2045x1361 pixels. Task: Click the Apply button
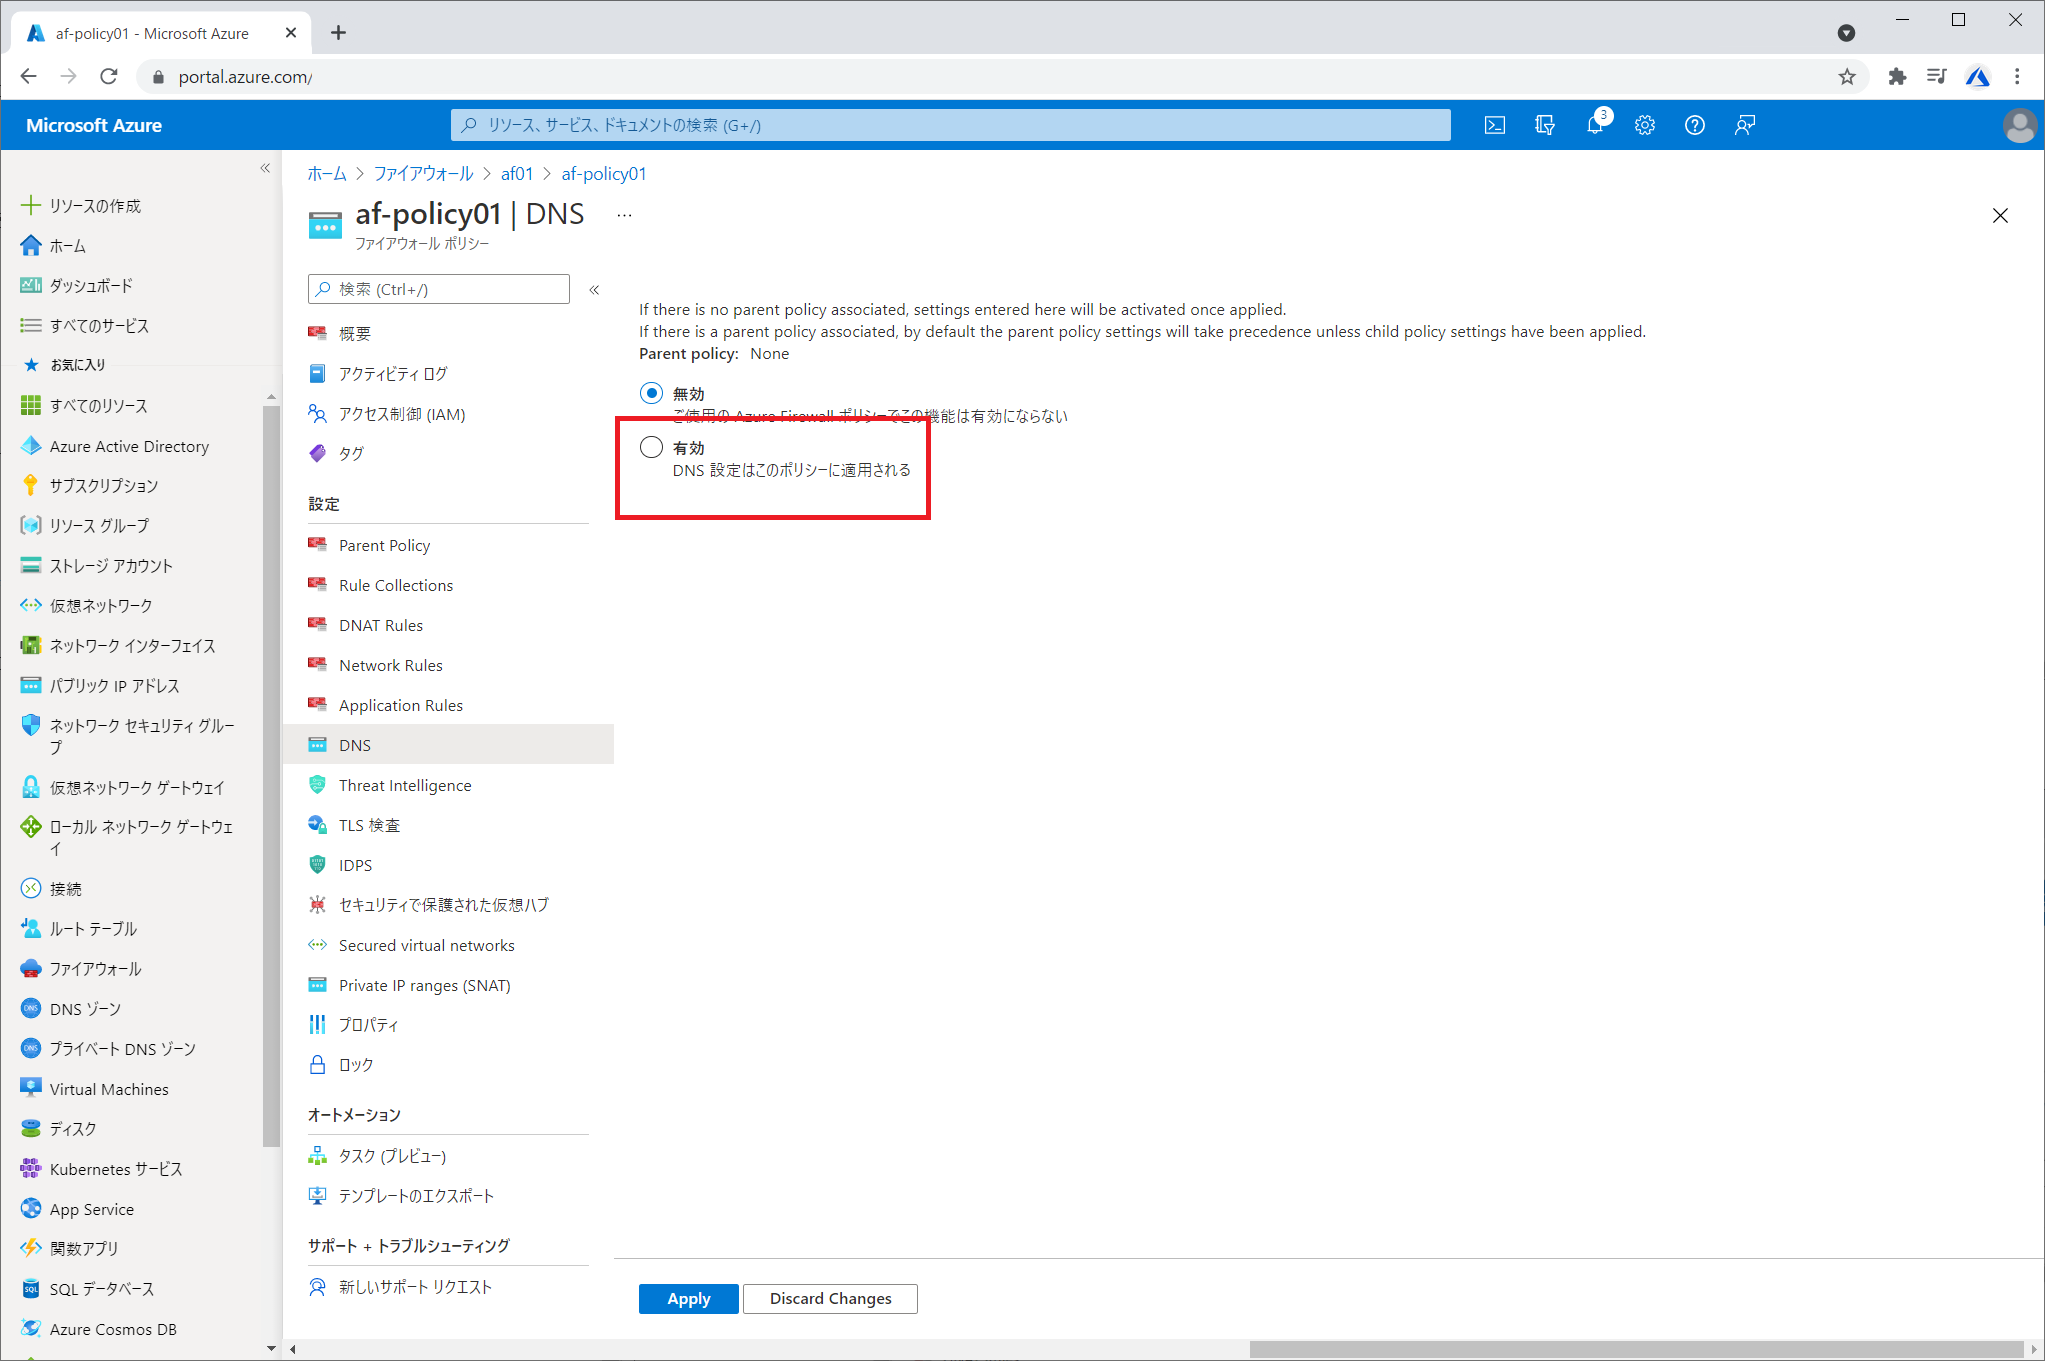click(688, 1298)
